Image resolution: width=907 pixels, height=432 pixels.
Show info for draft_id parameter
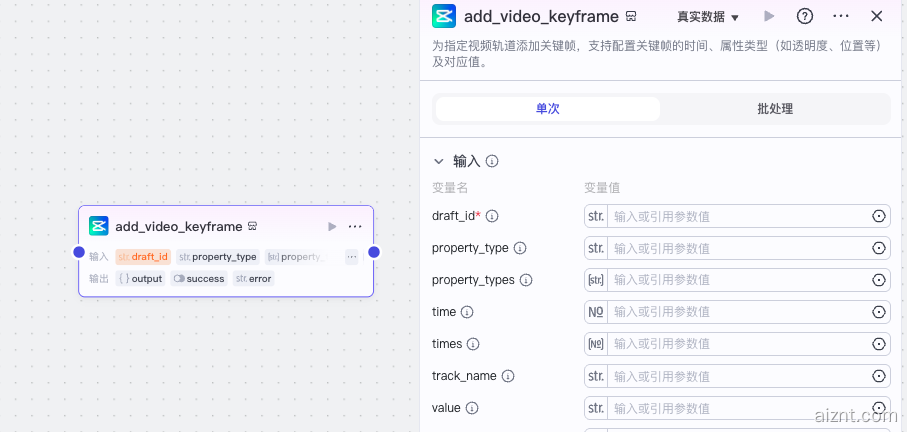(492, 216)
